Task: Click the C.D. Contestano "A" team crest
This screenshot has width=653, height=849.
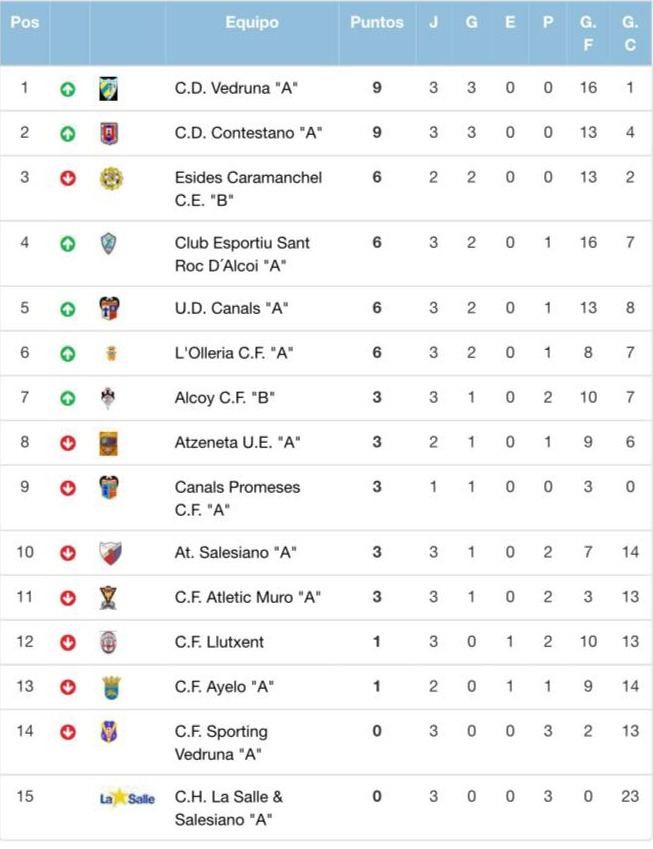Action: pyautogui.click(x=109, y=133)
